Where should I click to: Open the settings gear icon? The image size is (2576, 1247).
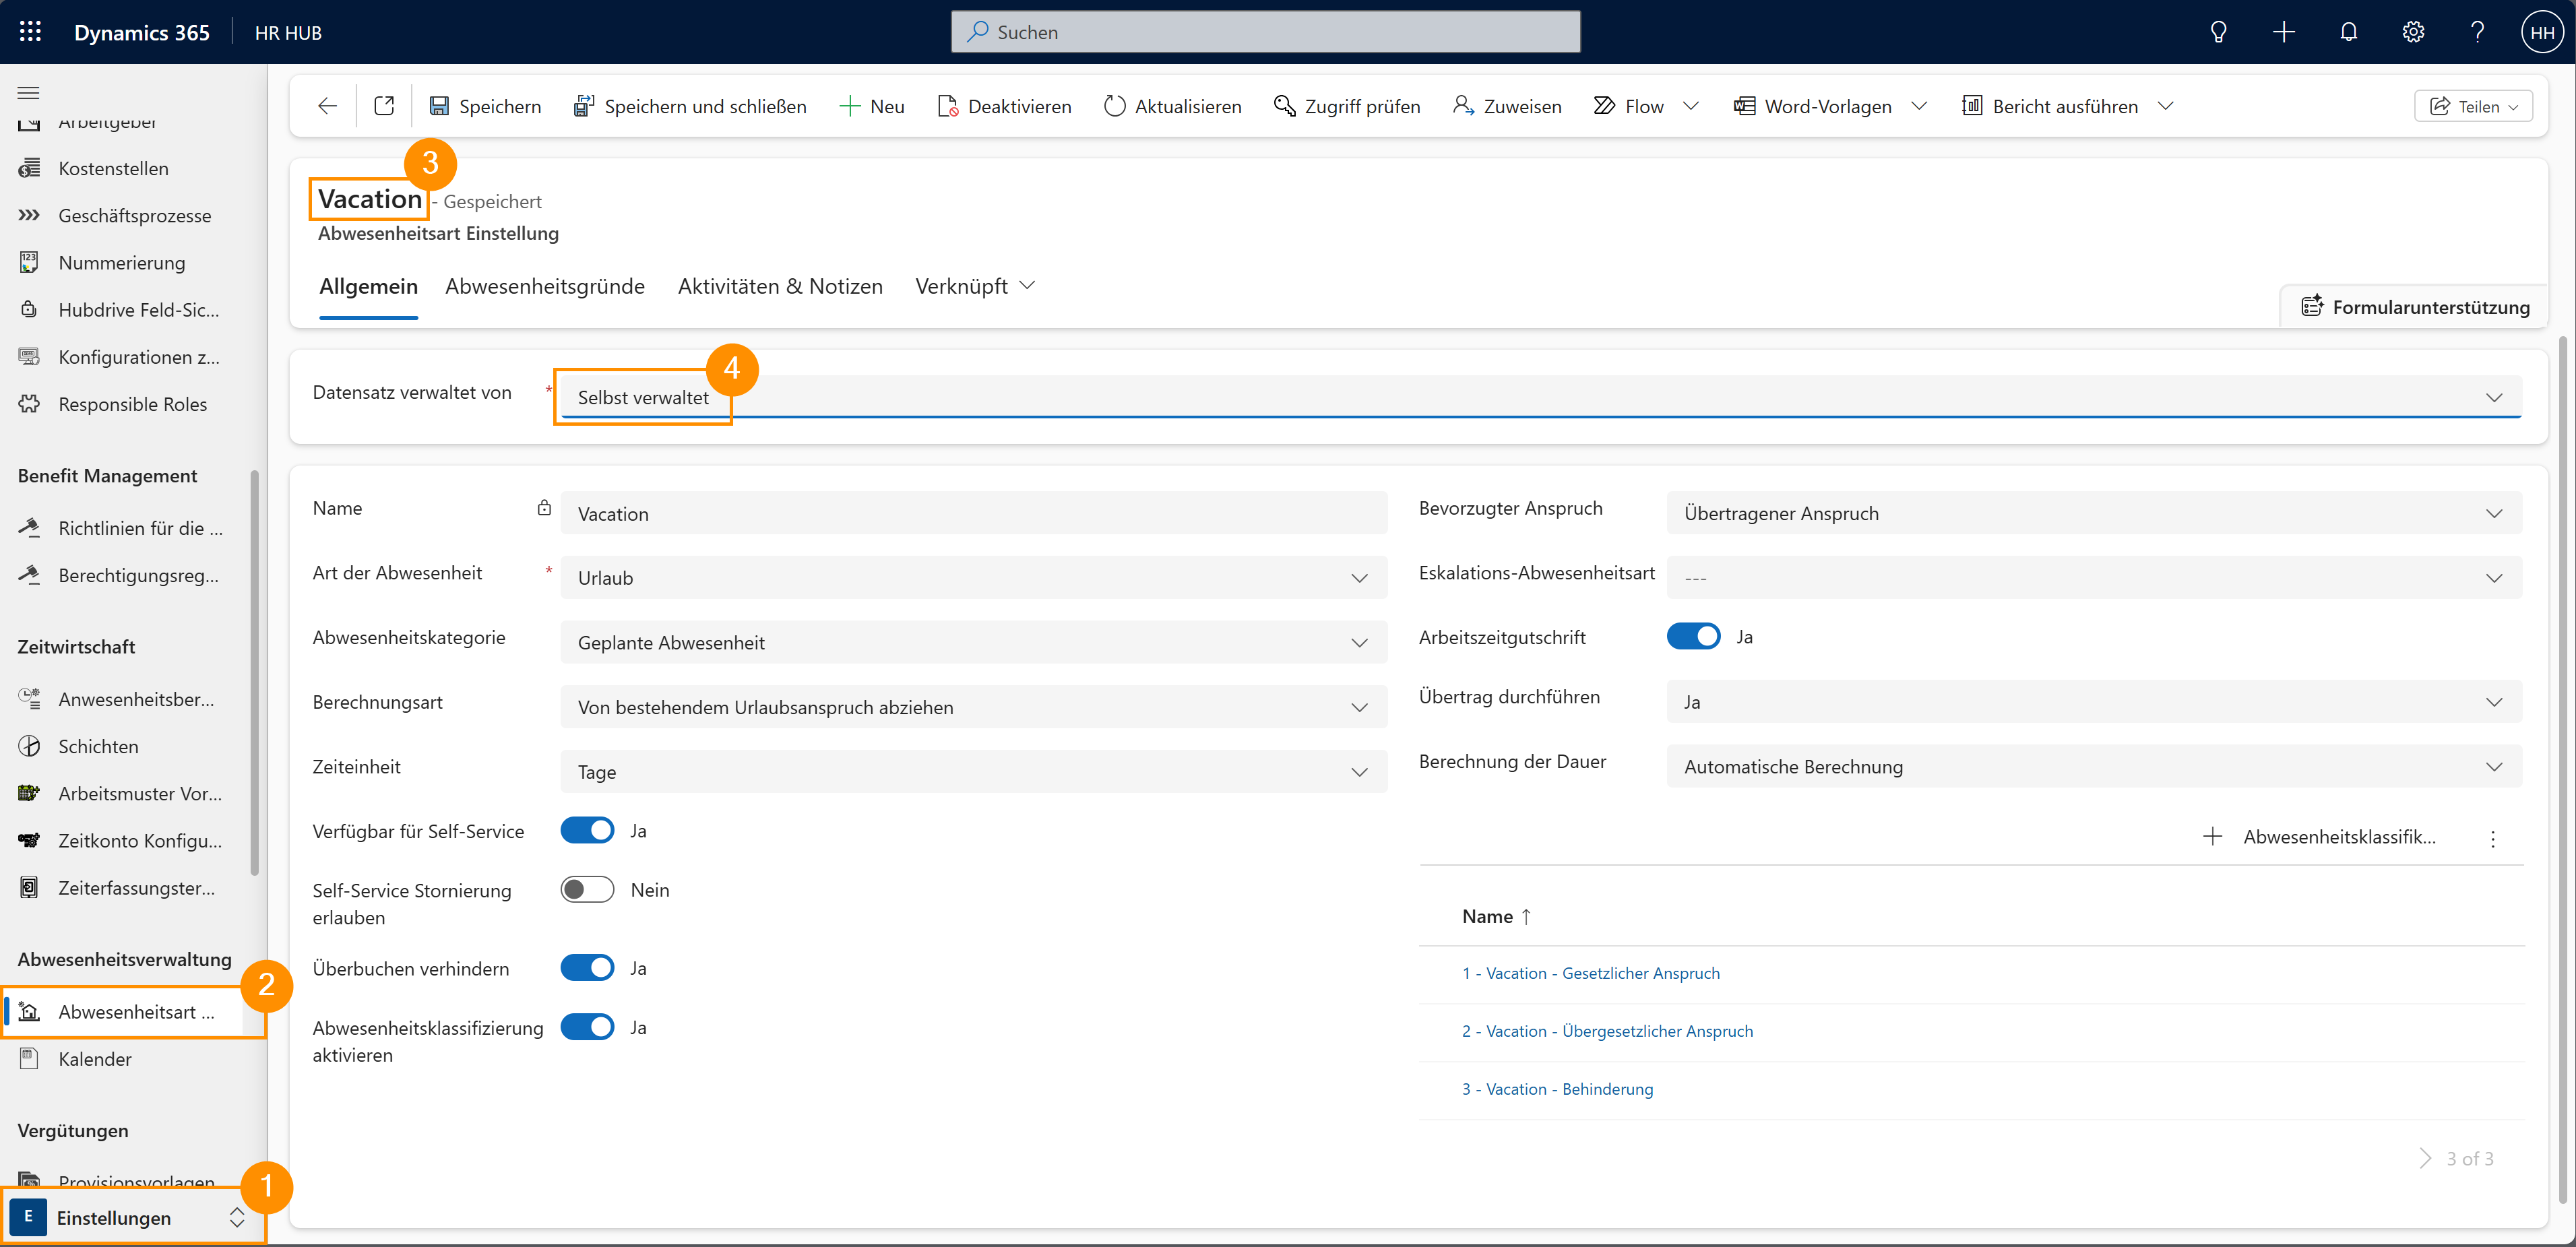click(2413, 32)
